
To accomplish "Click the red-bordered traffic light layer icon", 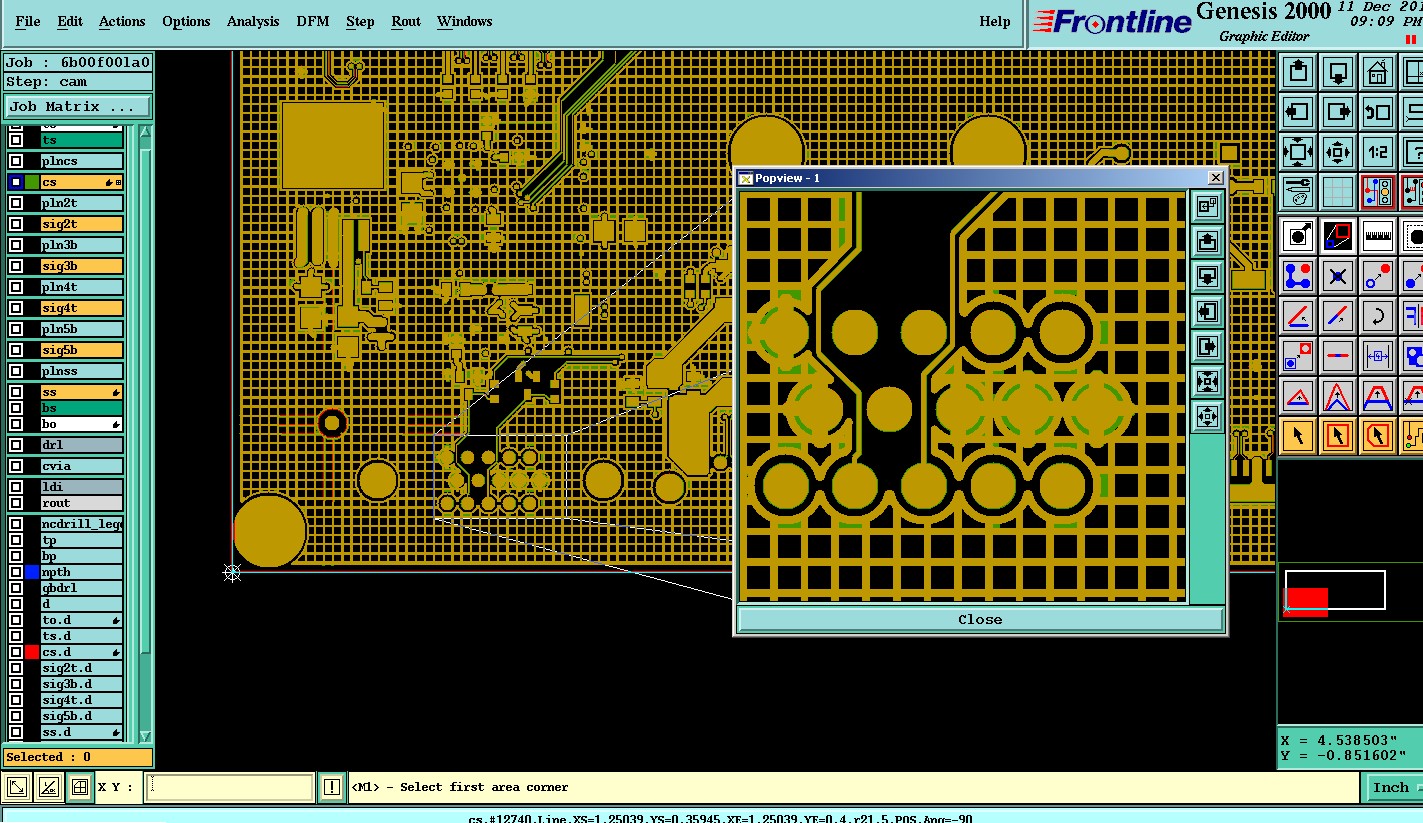I will pos(1378,191).
